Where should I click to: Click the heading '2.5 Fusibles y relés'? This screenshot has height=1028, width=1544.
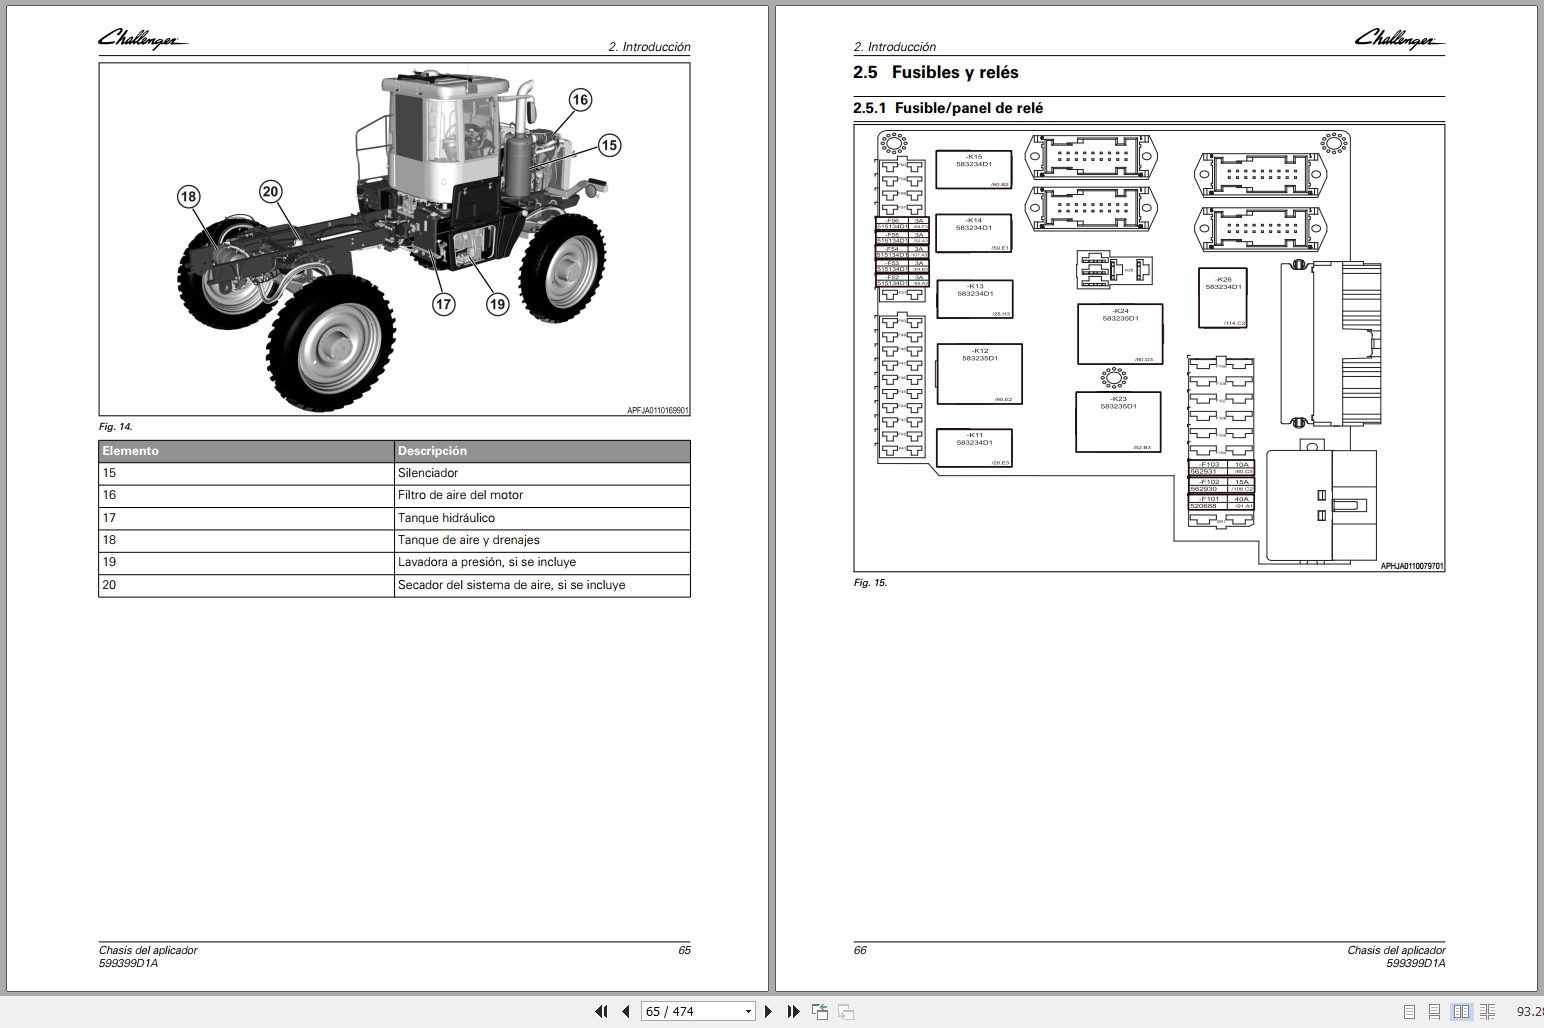click(x=936, y=73)
